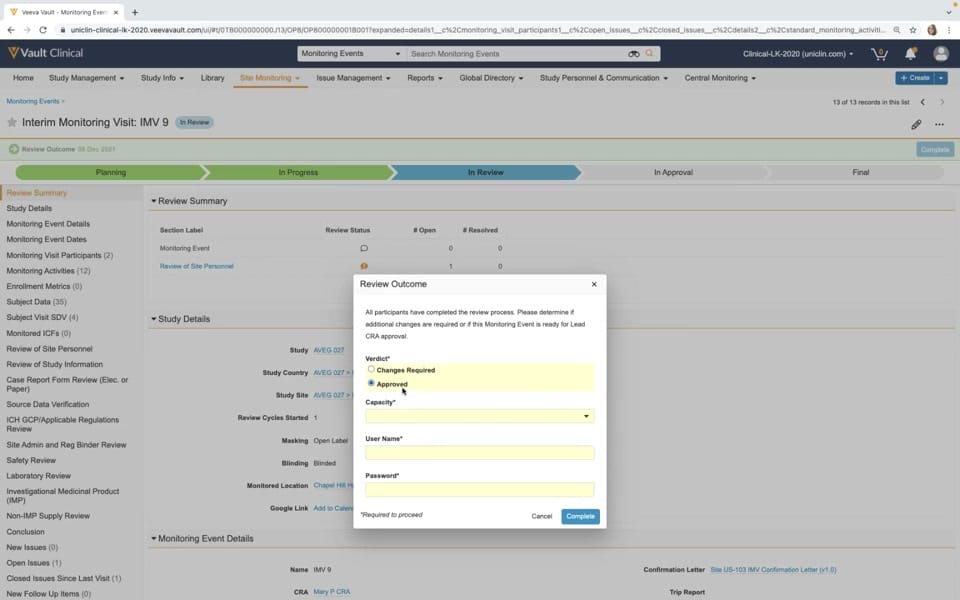Viewport: 960px width, 600px height.
Task: Reload the browser page
Action: click(43, 29)
